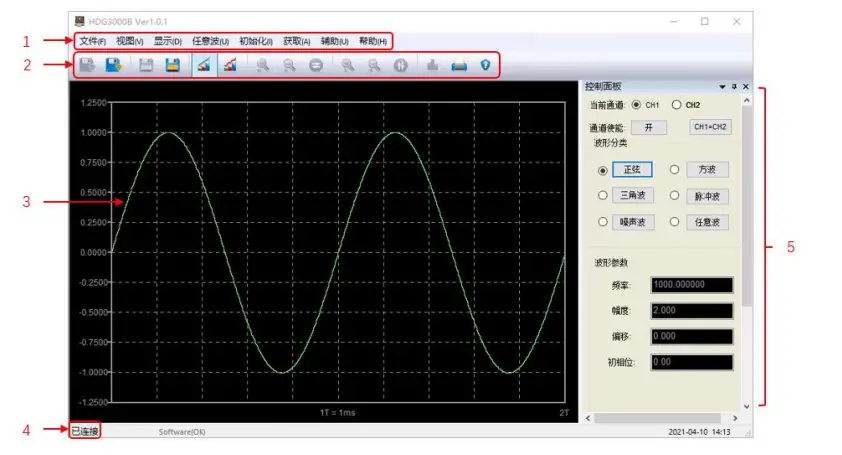Click the blue-and-yellow floppy disk save icon

pyautogui.click(x=172, y=66)
